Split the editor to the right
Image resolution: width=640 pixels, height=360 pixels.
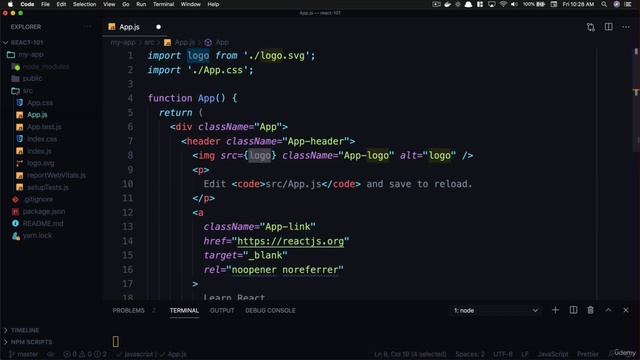(x=609, y=27)
